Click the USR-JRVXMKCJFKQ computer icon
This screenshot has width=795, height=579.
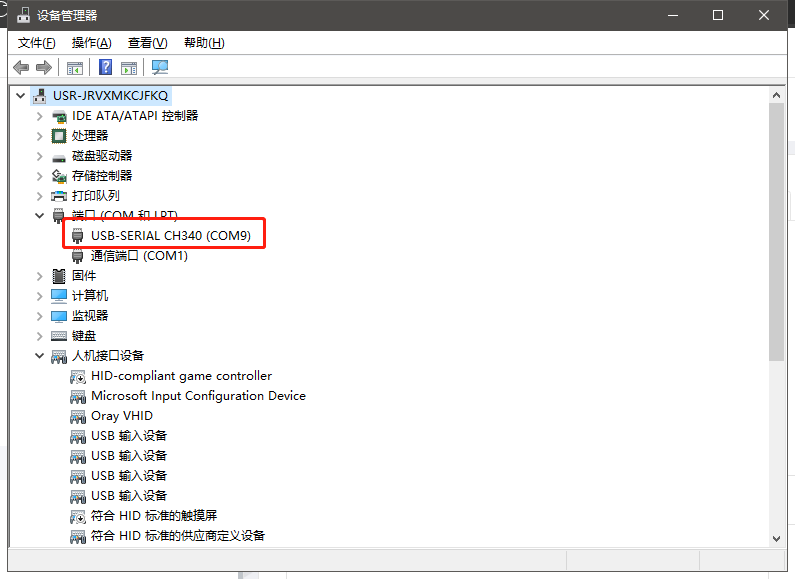(x=40, y=95)
